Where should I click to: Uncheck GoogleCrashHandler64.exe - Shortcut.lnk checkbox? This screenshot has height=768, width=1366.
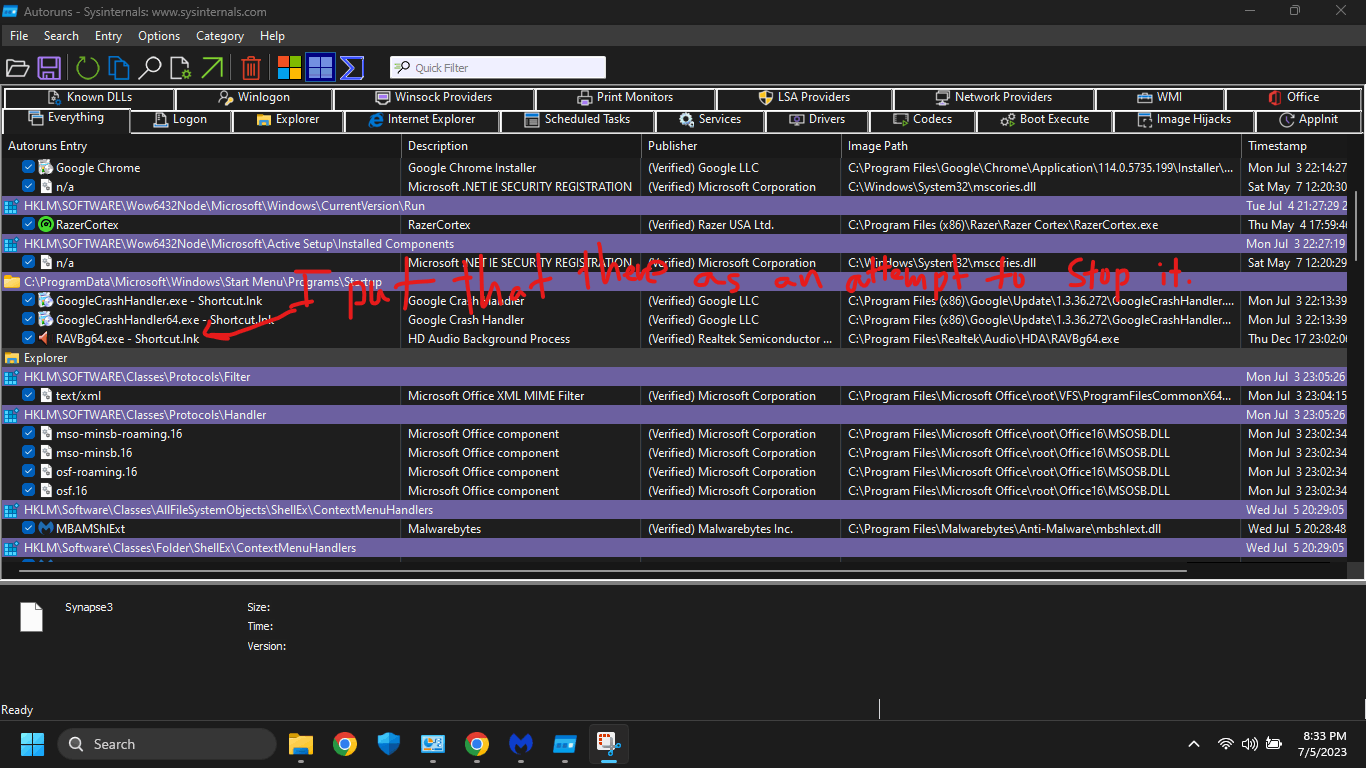(x=29, y=320)
